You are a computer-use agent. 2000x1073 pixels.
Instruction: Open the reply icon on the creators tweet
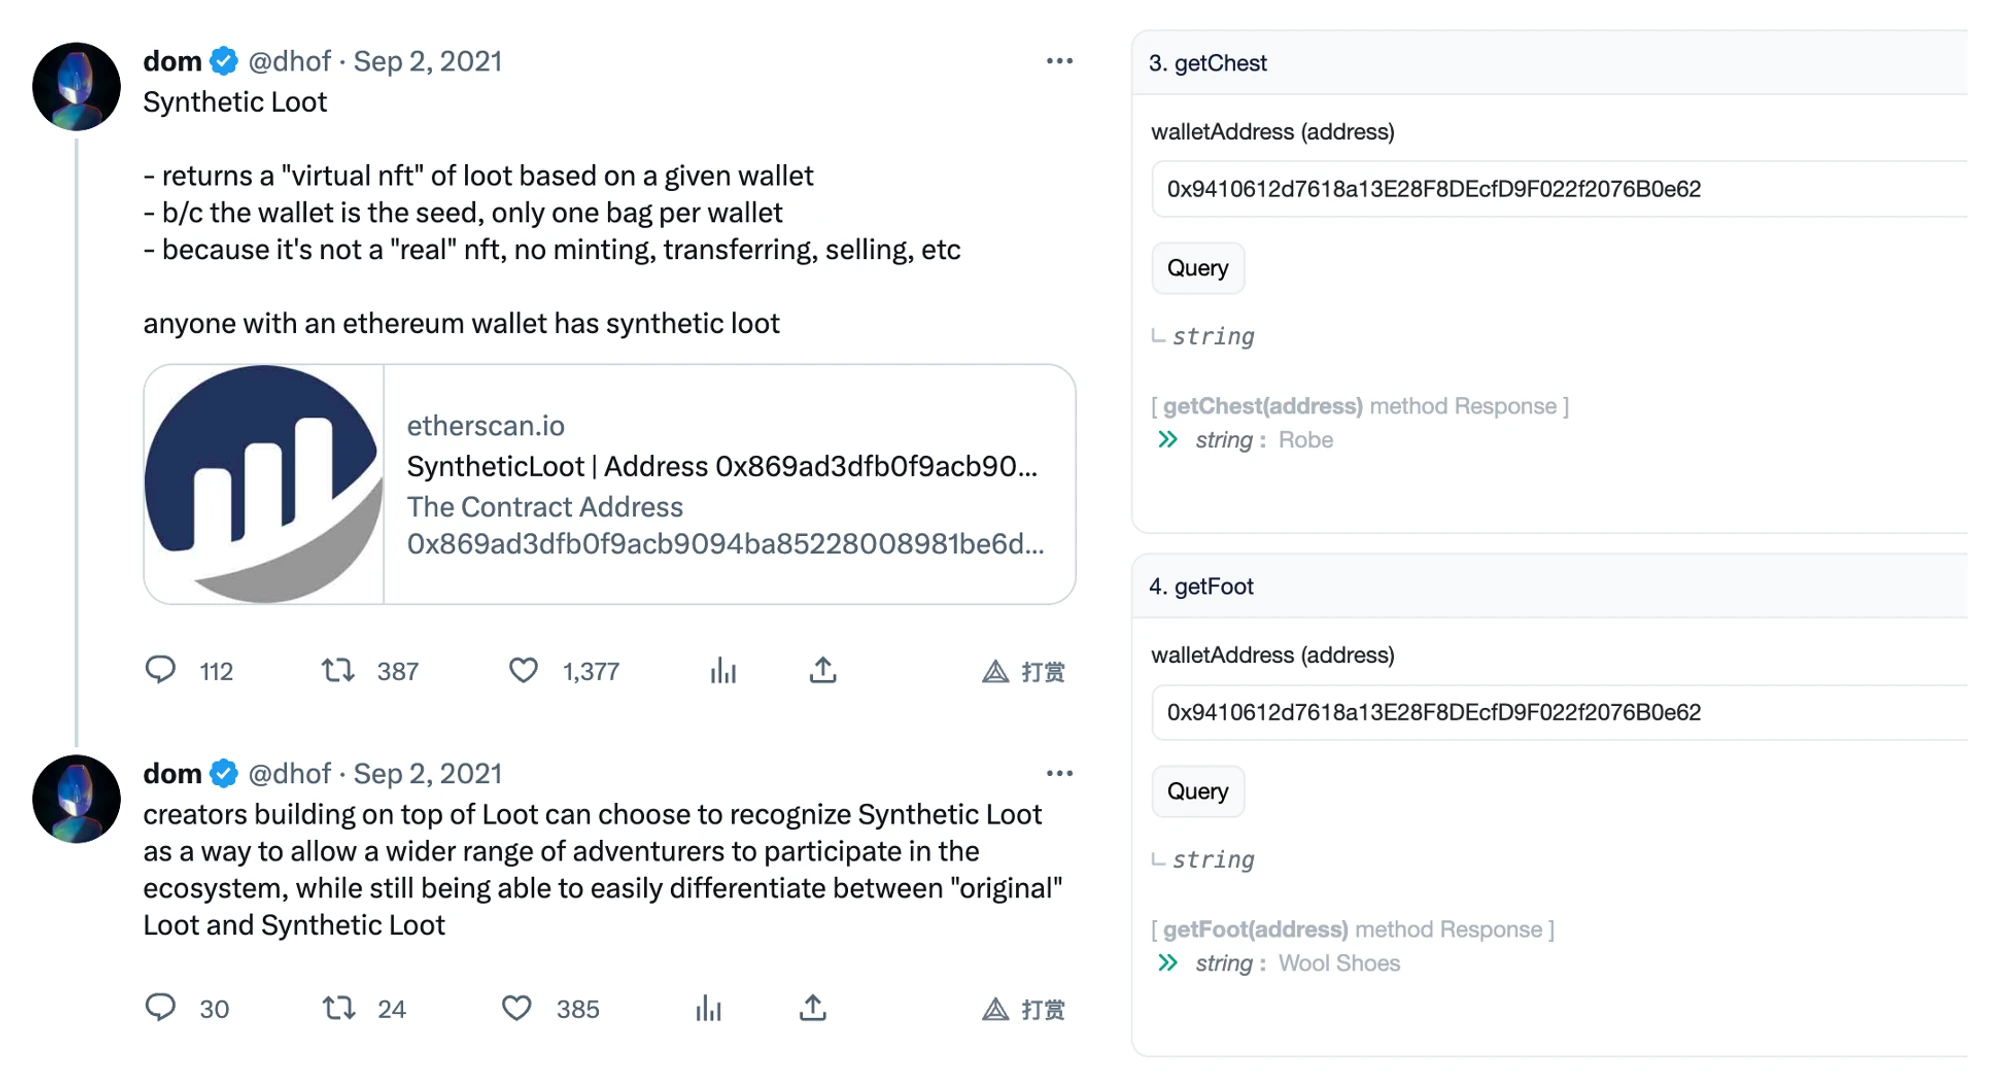coord(161,1009)
